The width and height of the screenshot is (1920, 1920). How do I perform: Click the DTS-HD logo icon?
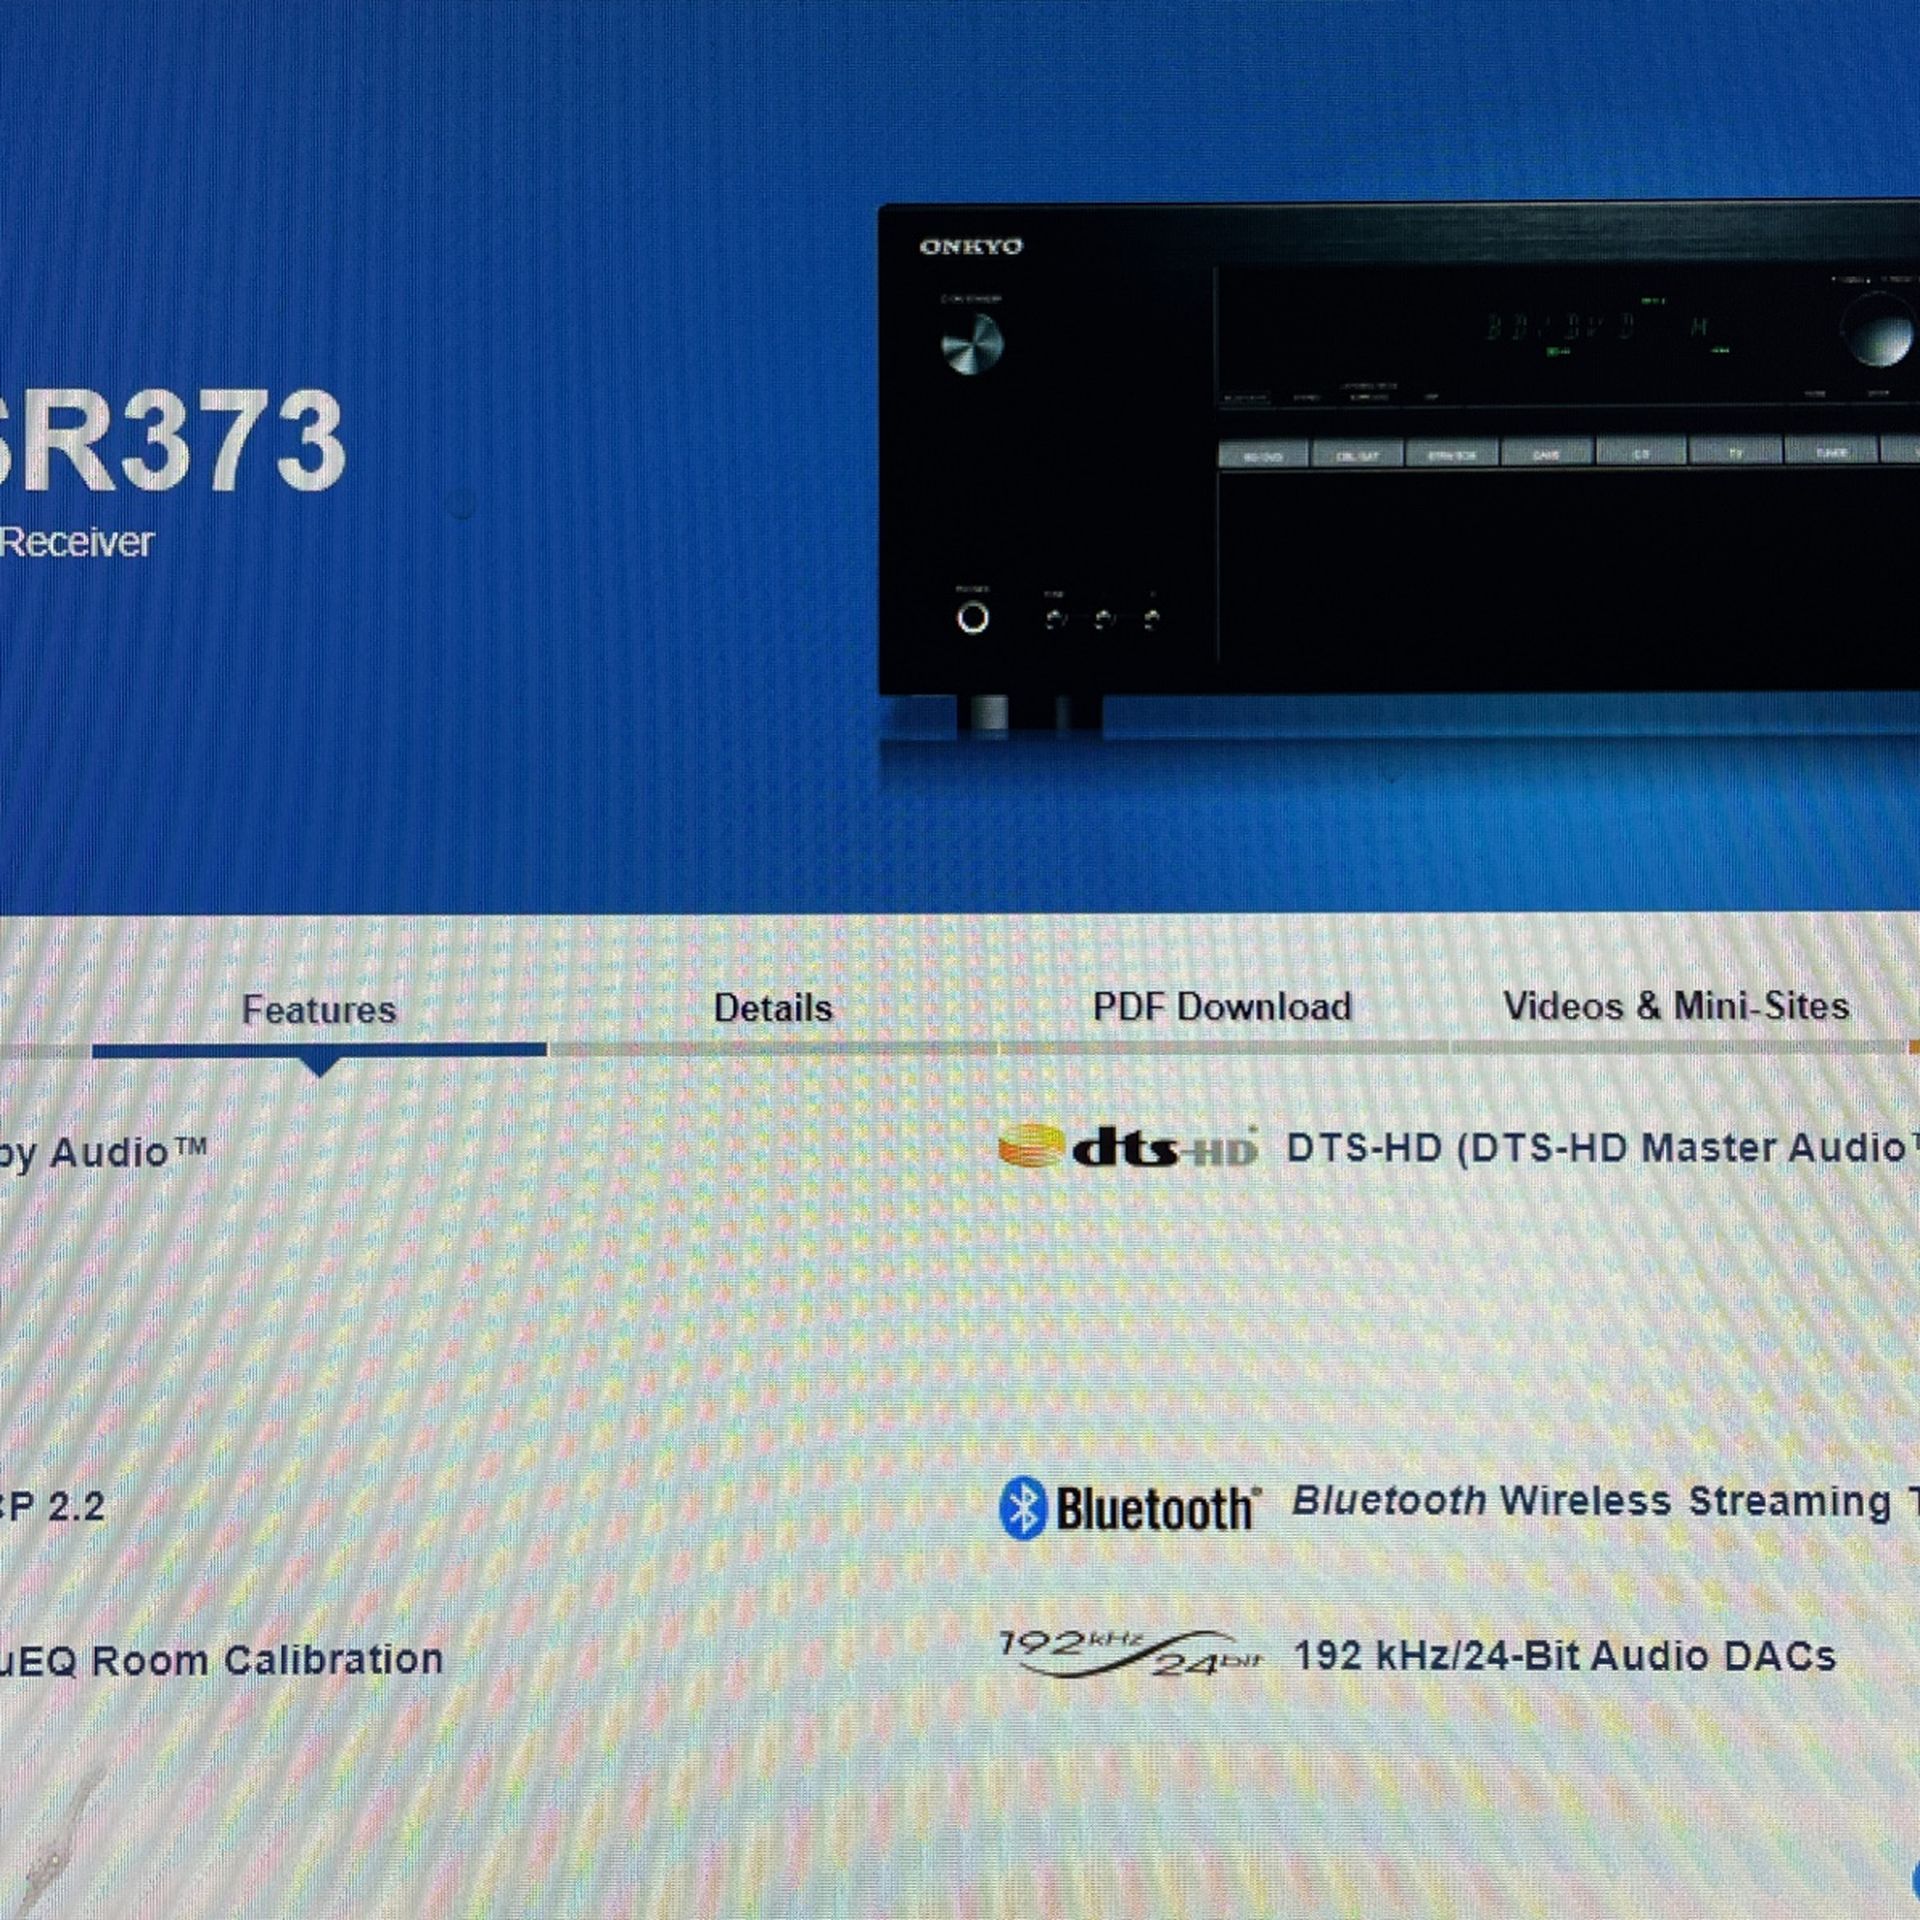1128,1147
